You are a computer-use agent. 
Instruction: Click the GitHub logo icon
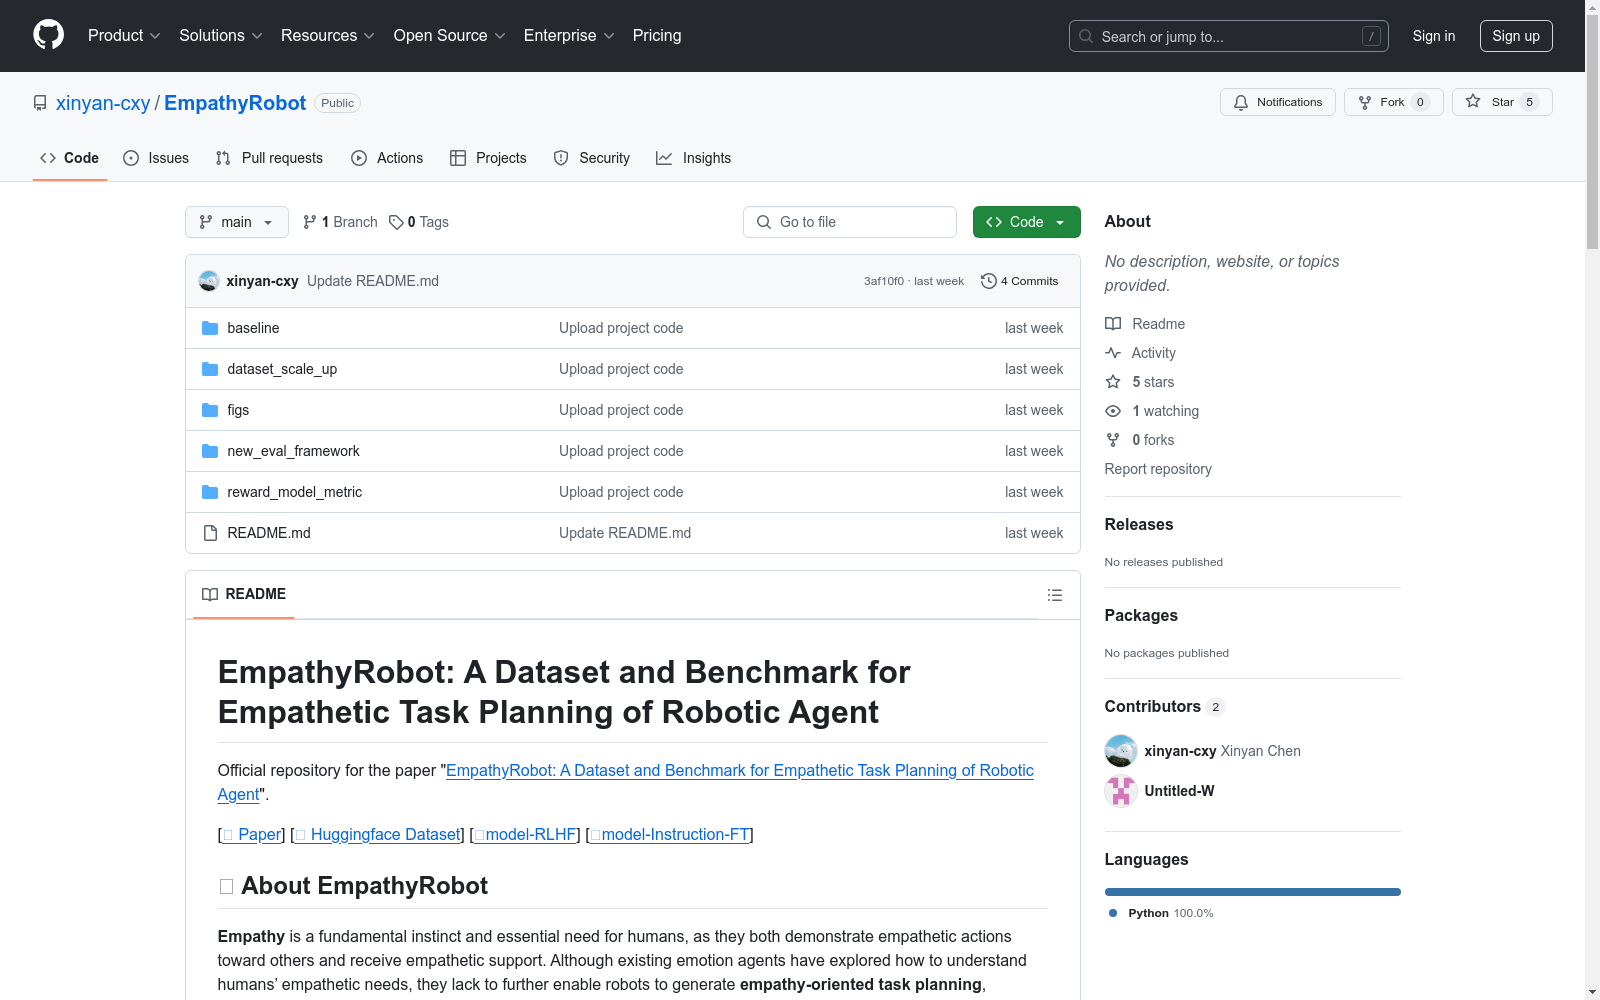pos(48,35)
